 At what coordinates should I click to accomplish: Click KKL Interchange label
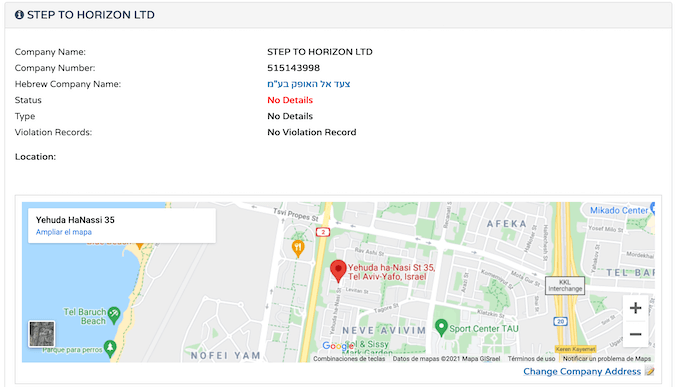coord(565,285)
